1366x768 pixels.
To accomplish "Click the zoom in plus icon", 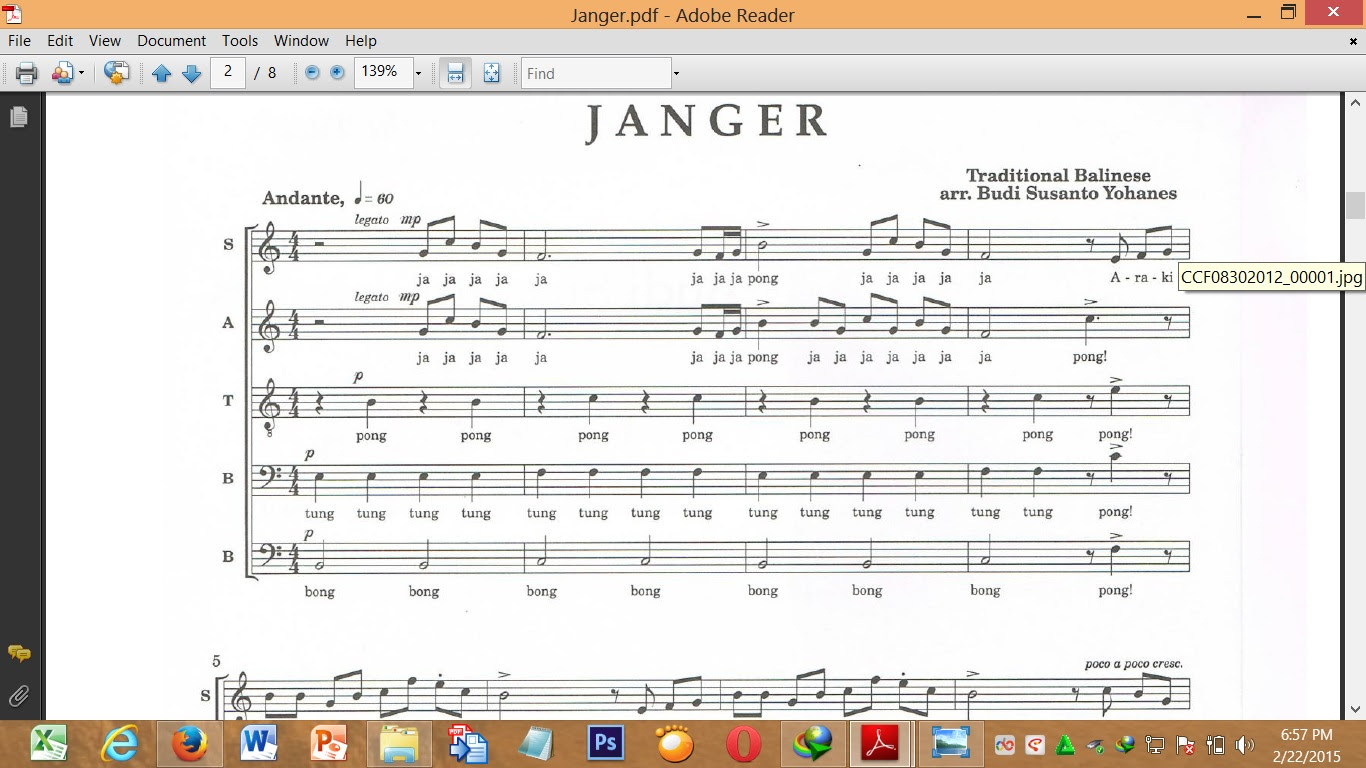I will tap(337, 73).
